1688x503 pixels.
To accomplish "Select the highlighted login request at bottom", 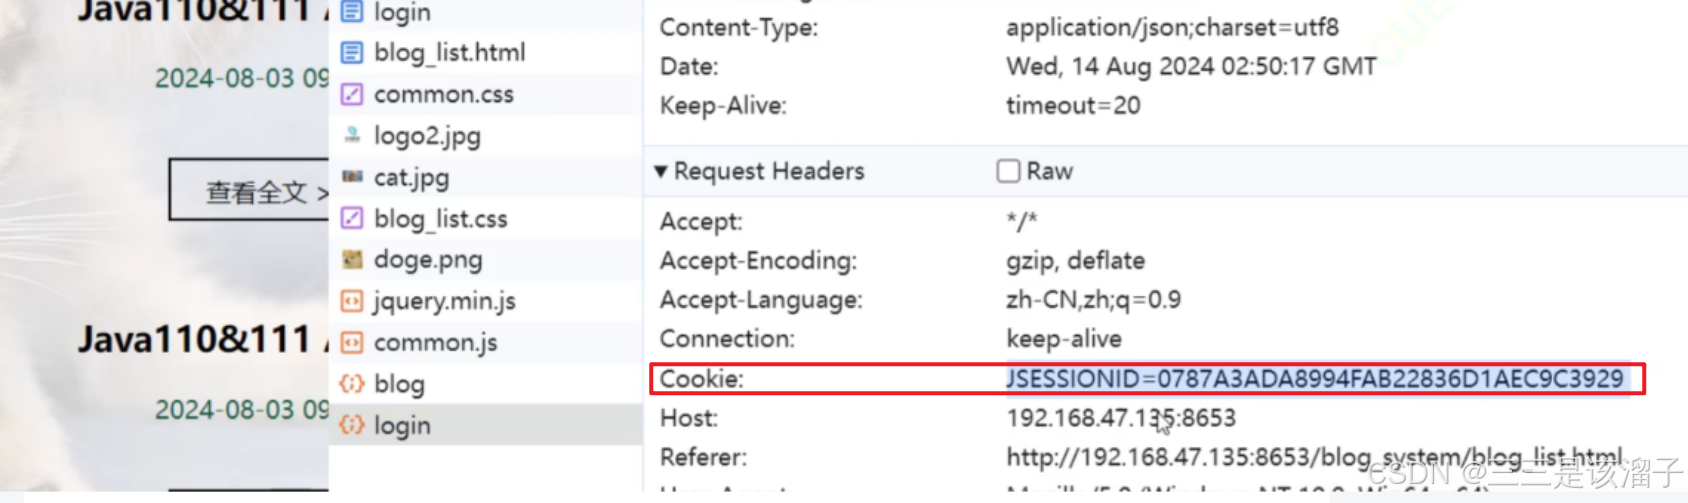I will click(485, 425).
